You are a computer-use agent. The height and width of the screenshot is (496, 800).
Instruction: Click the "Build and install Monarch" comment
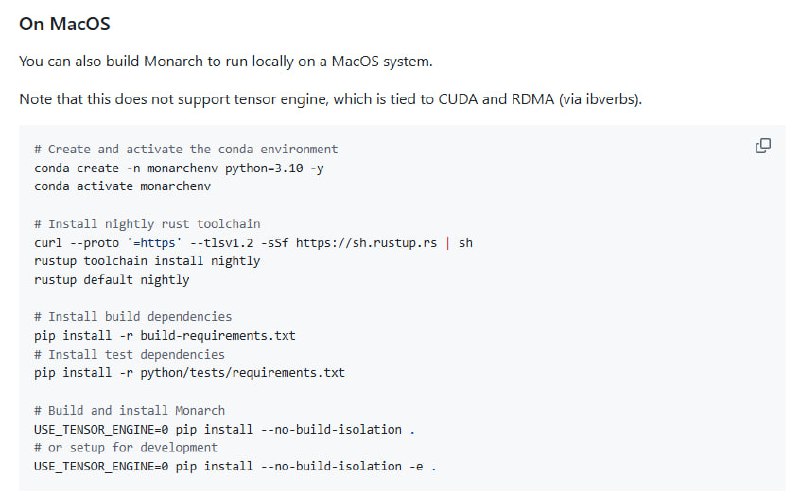129,410
